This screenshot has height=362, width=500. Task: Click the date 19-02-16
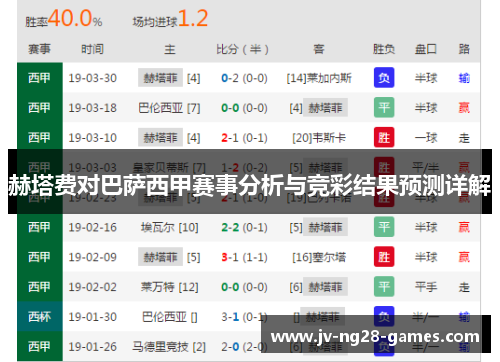click(93, 227)
